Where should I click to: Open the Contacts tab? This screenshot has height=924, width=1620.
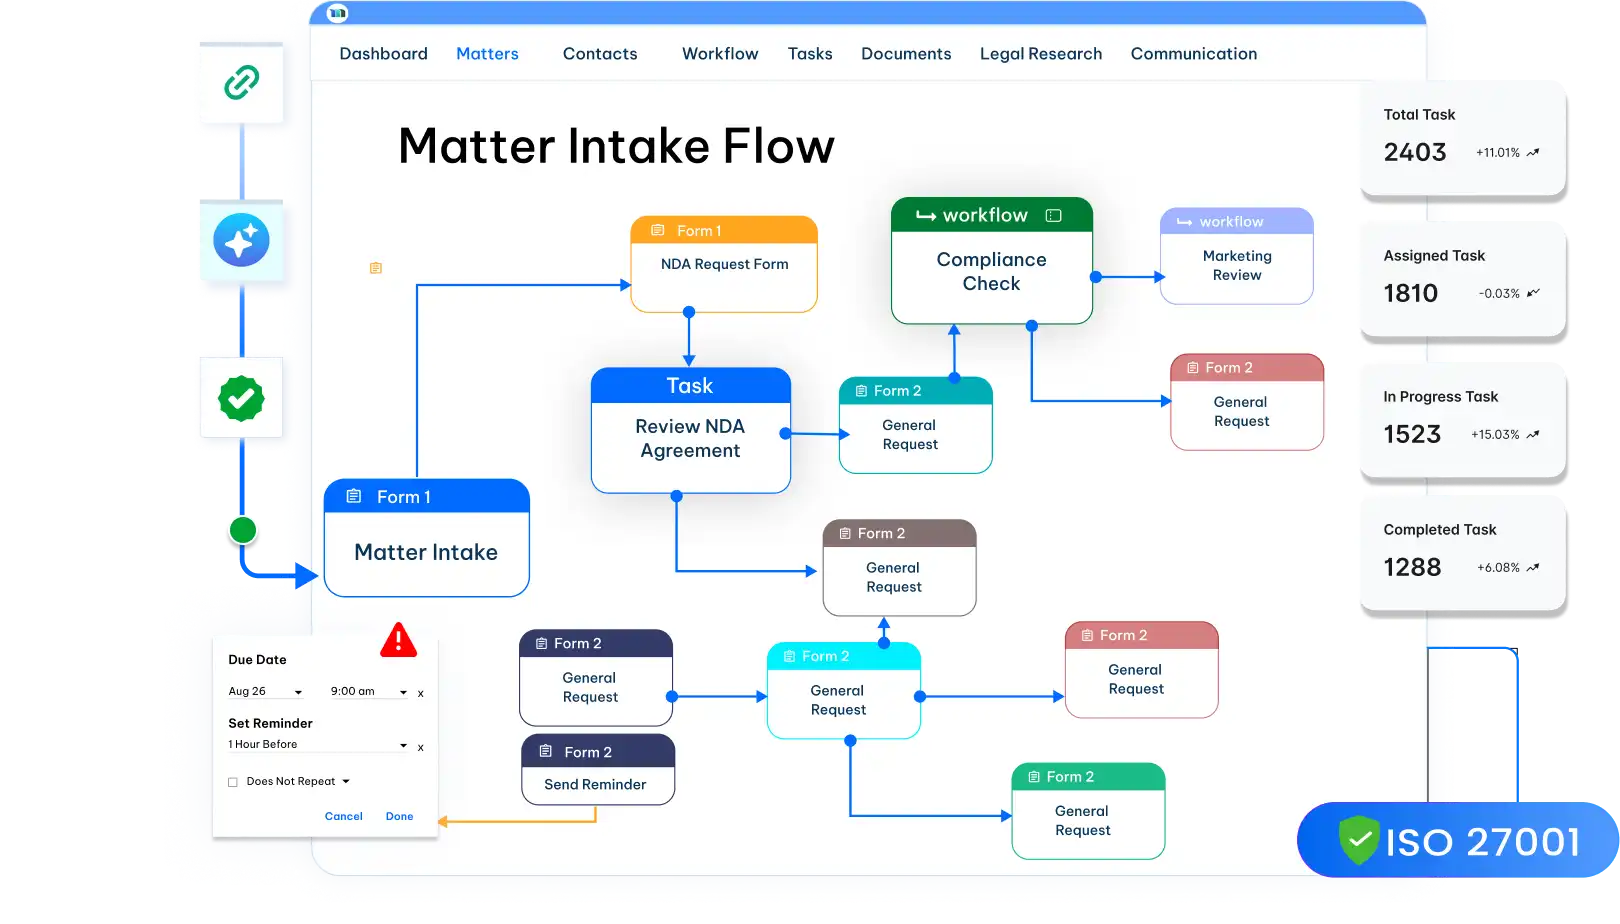pos(600,54)
